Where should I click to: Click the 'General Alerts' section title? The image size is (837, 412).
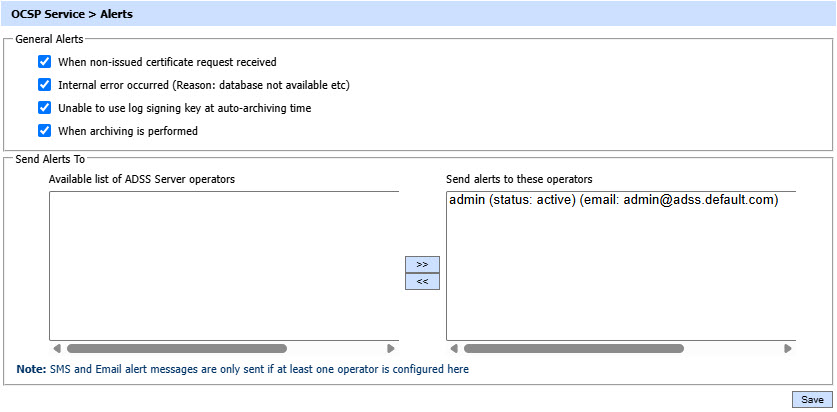pyautogui.click(x=49, y=39)
